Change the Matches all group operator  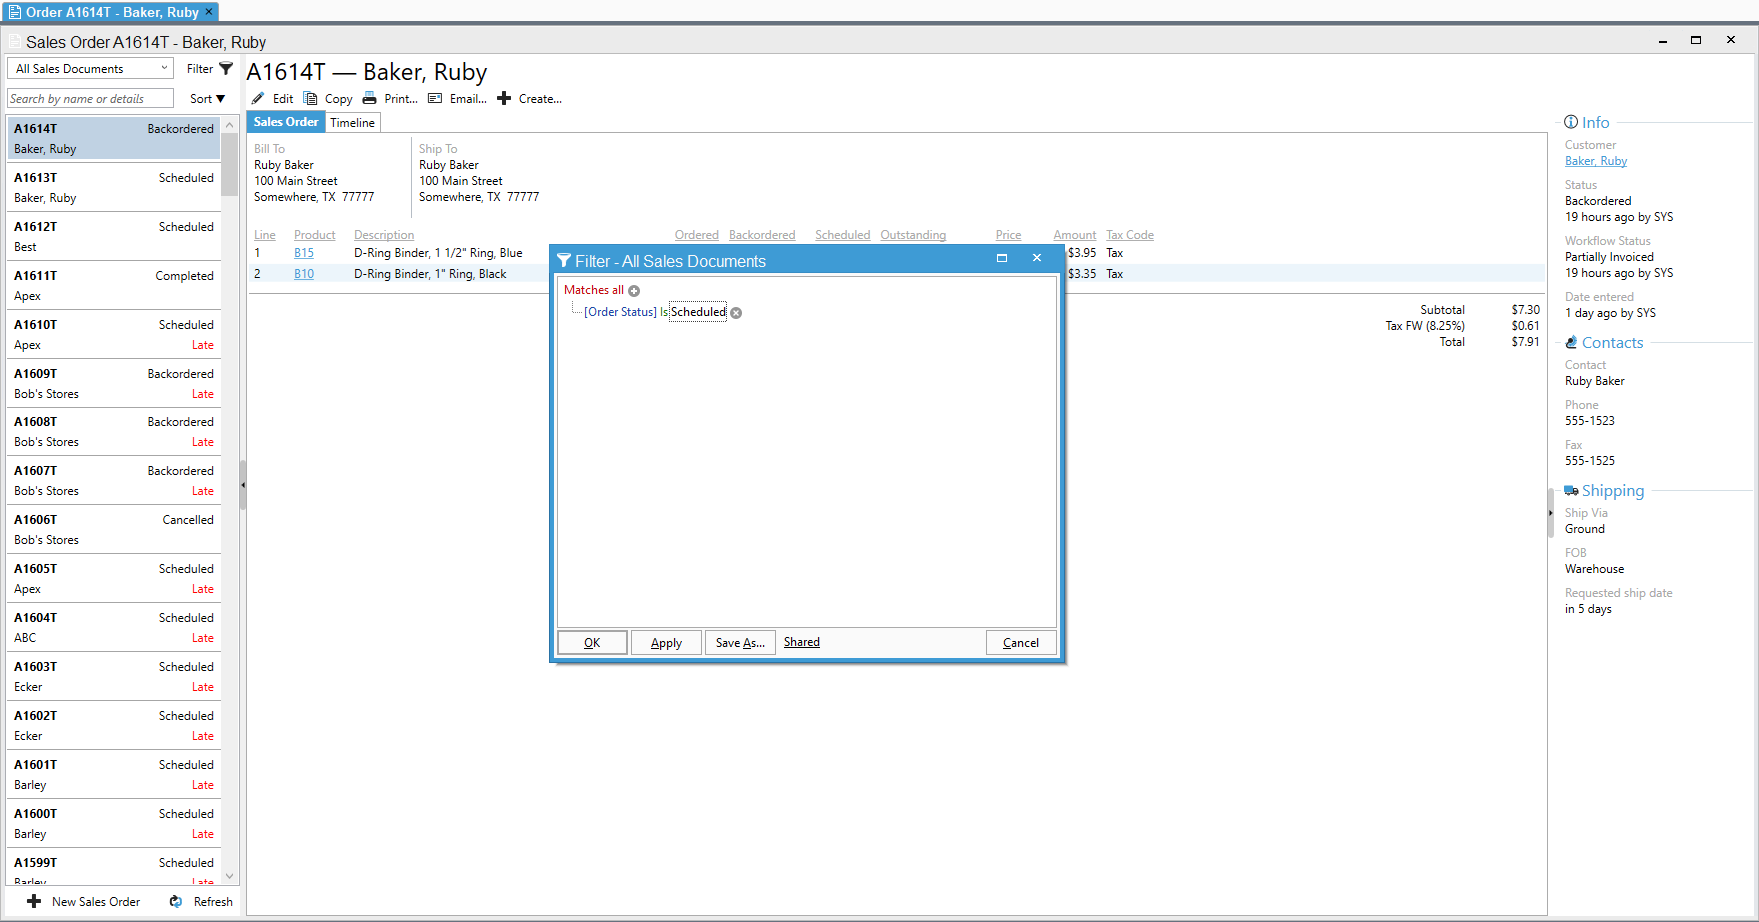coord(594,290)
